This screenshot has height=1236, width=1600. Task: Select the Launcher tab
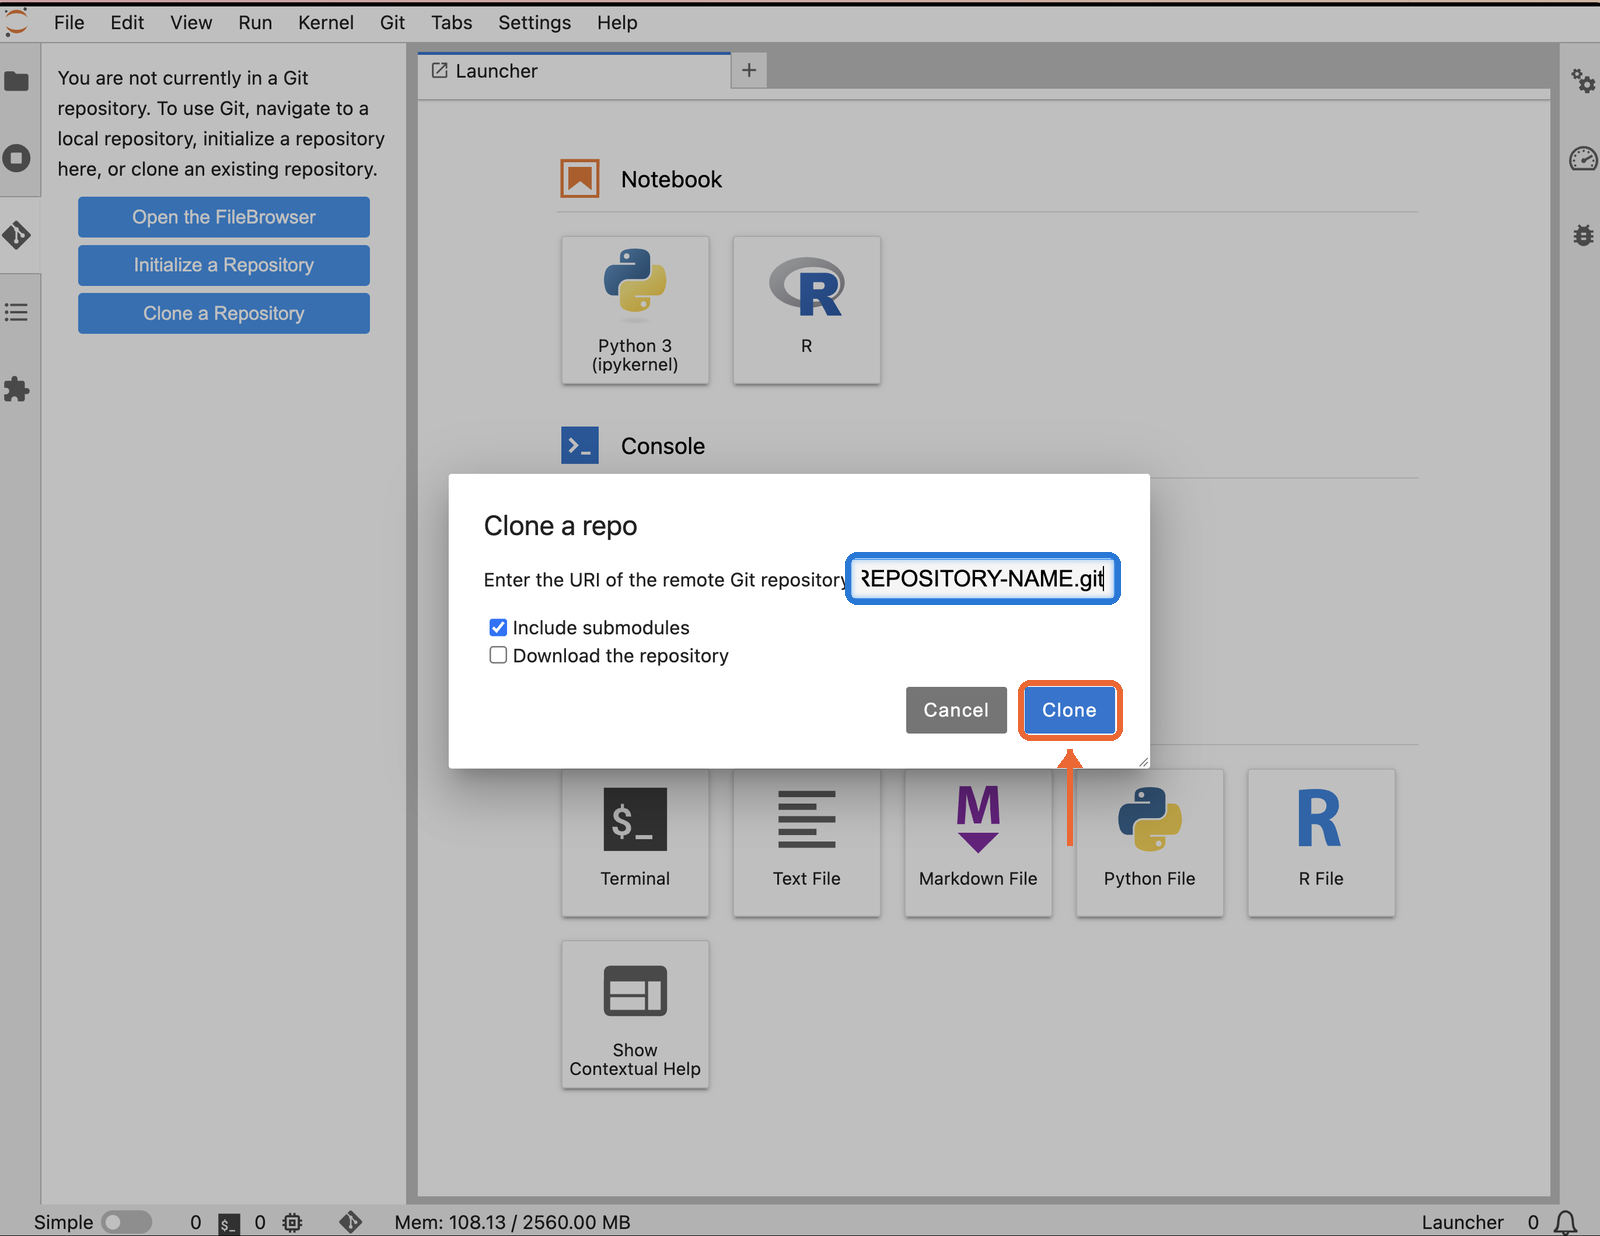click(x=574, y=71)
